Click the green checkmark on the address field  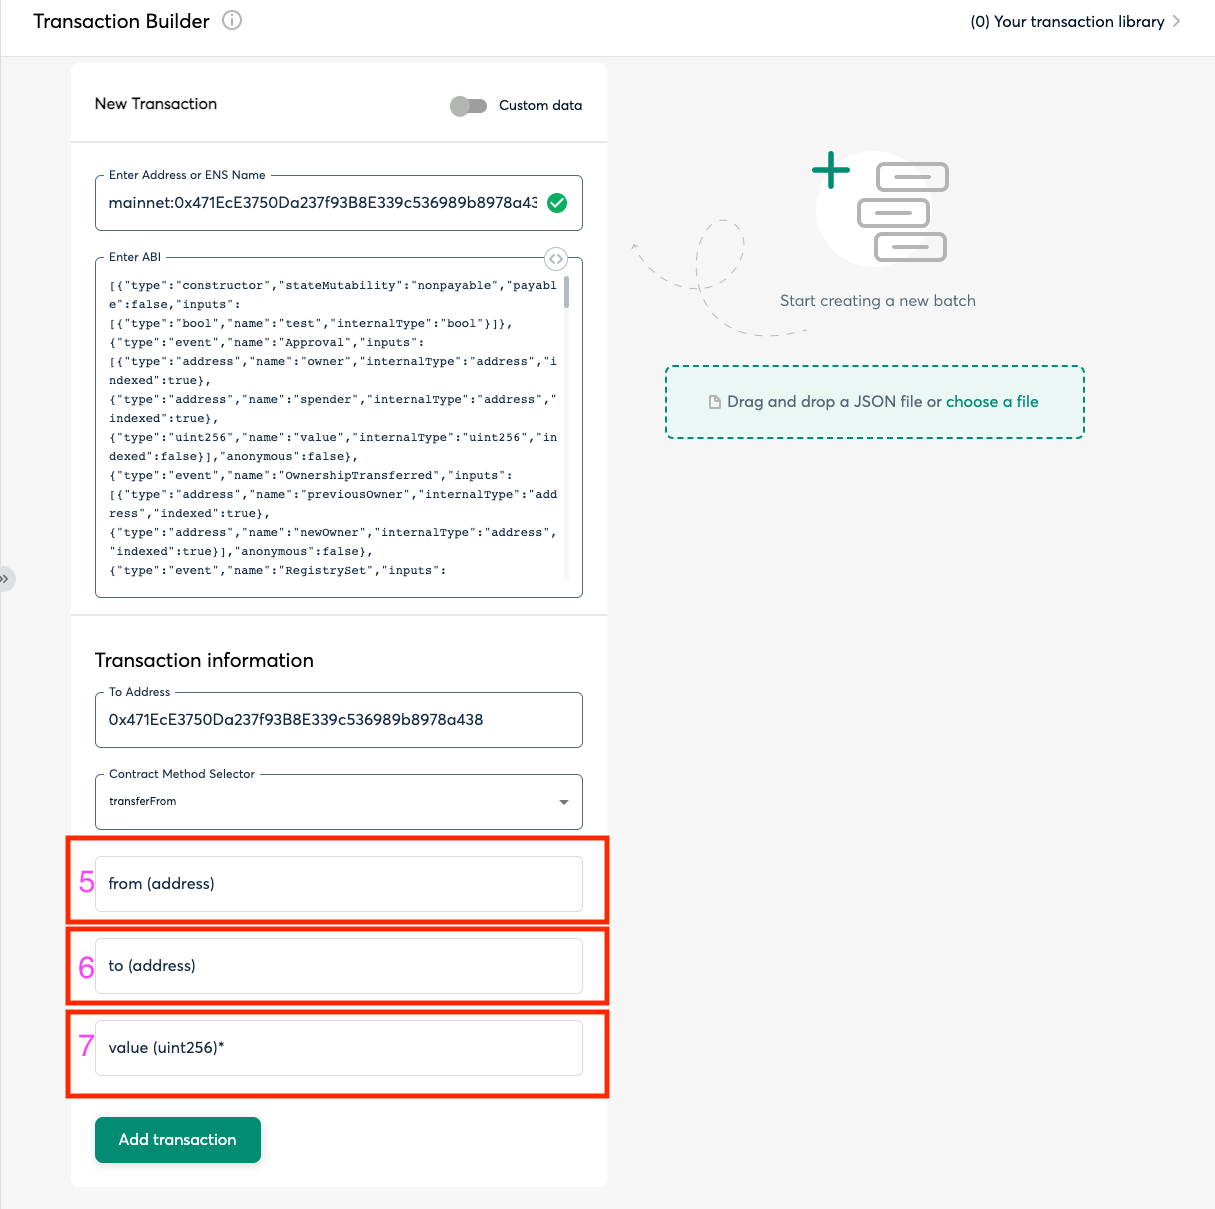point(558,203)
